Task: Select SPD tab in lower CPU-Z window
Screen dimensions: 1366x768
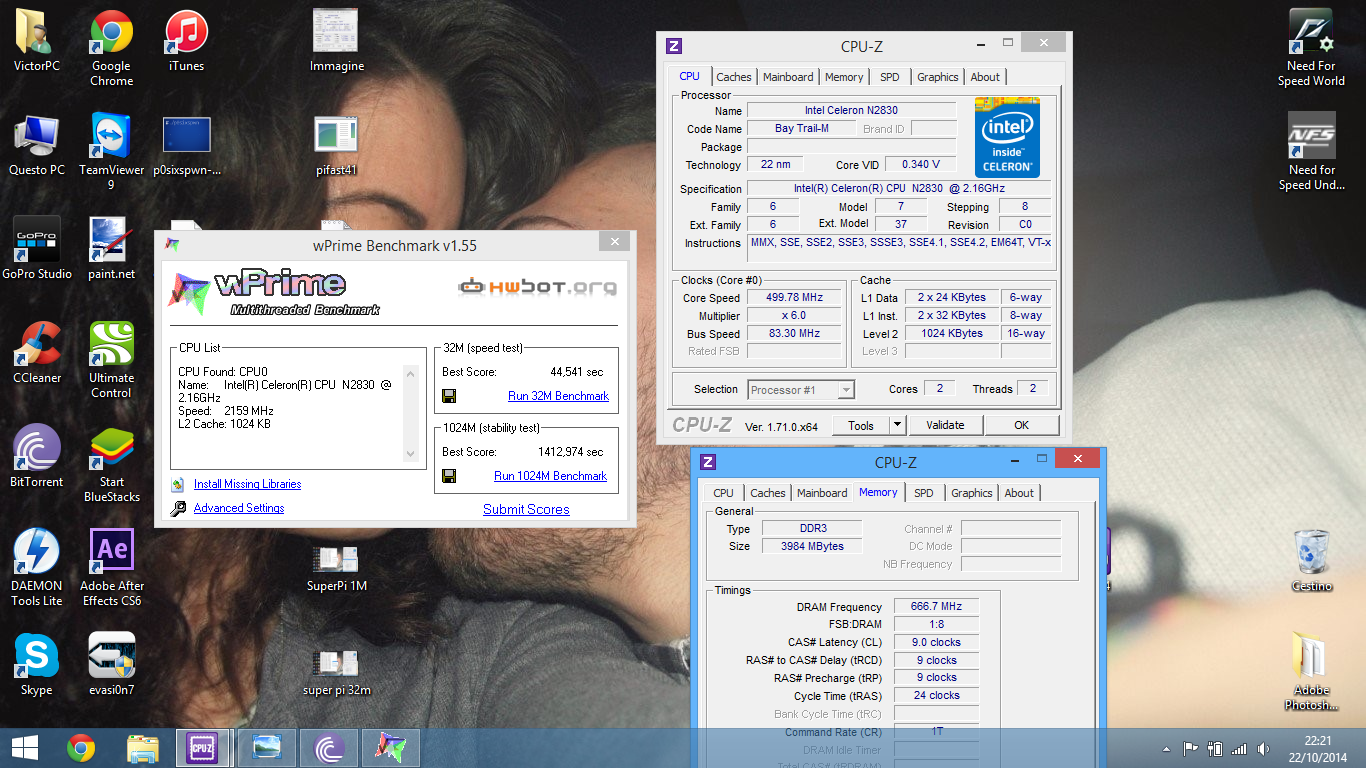Action: [x=924, y=493]
